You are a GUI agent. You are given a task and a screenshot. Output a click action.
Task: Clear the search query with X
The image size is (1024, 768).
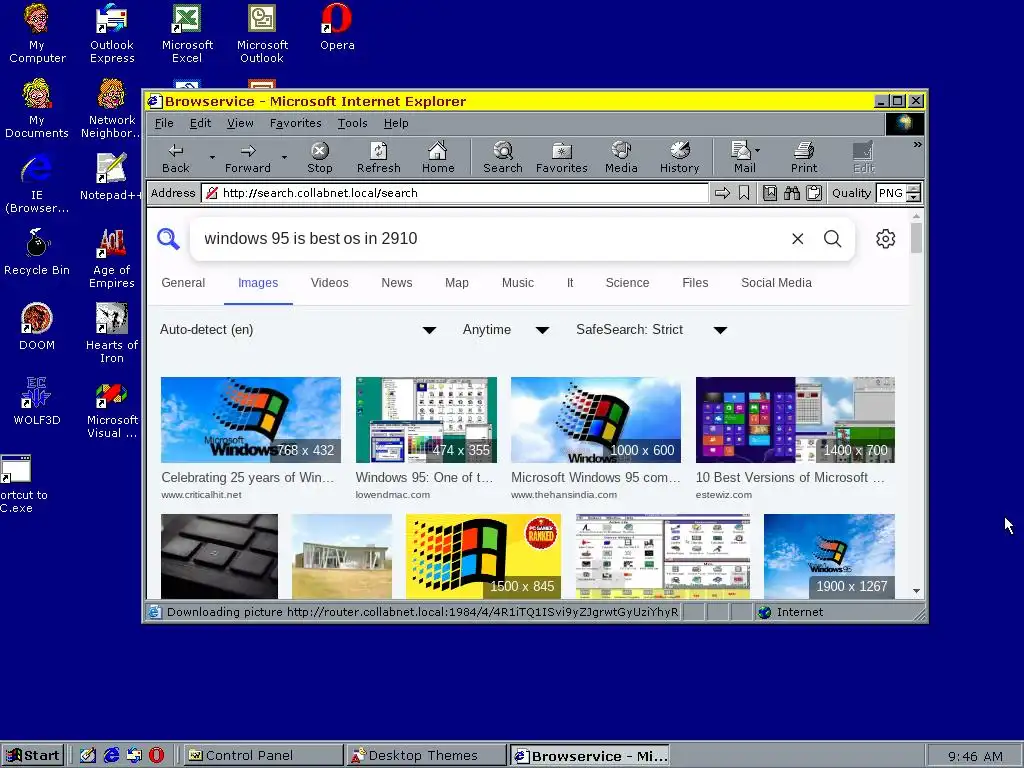[x=797, y=238]
